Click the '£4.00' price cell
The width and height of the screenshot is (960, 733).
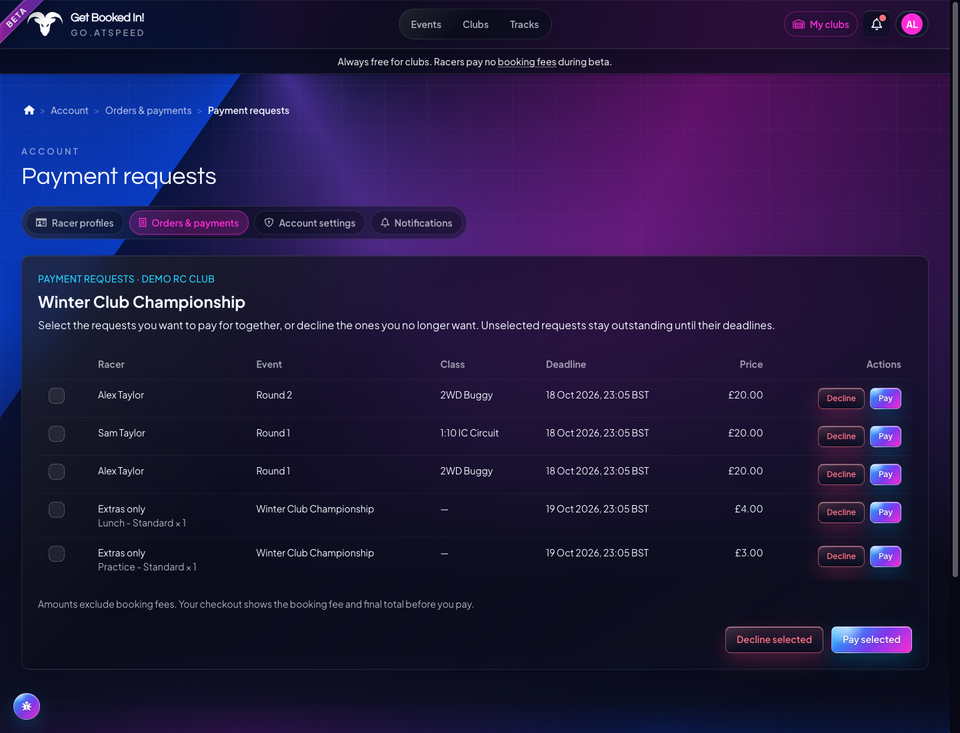pyautogui.click(x=749, y=509)
